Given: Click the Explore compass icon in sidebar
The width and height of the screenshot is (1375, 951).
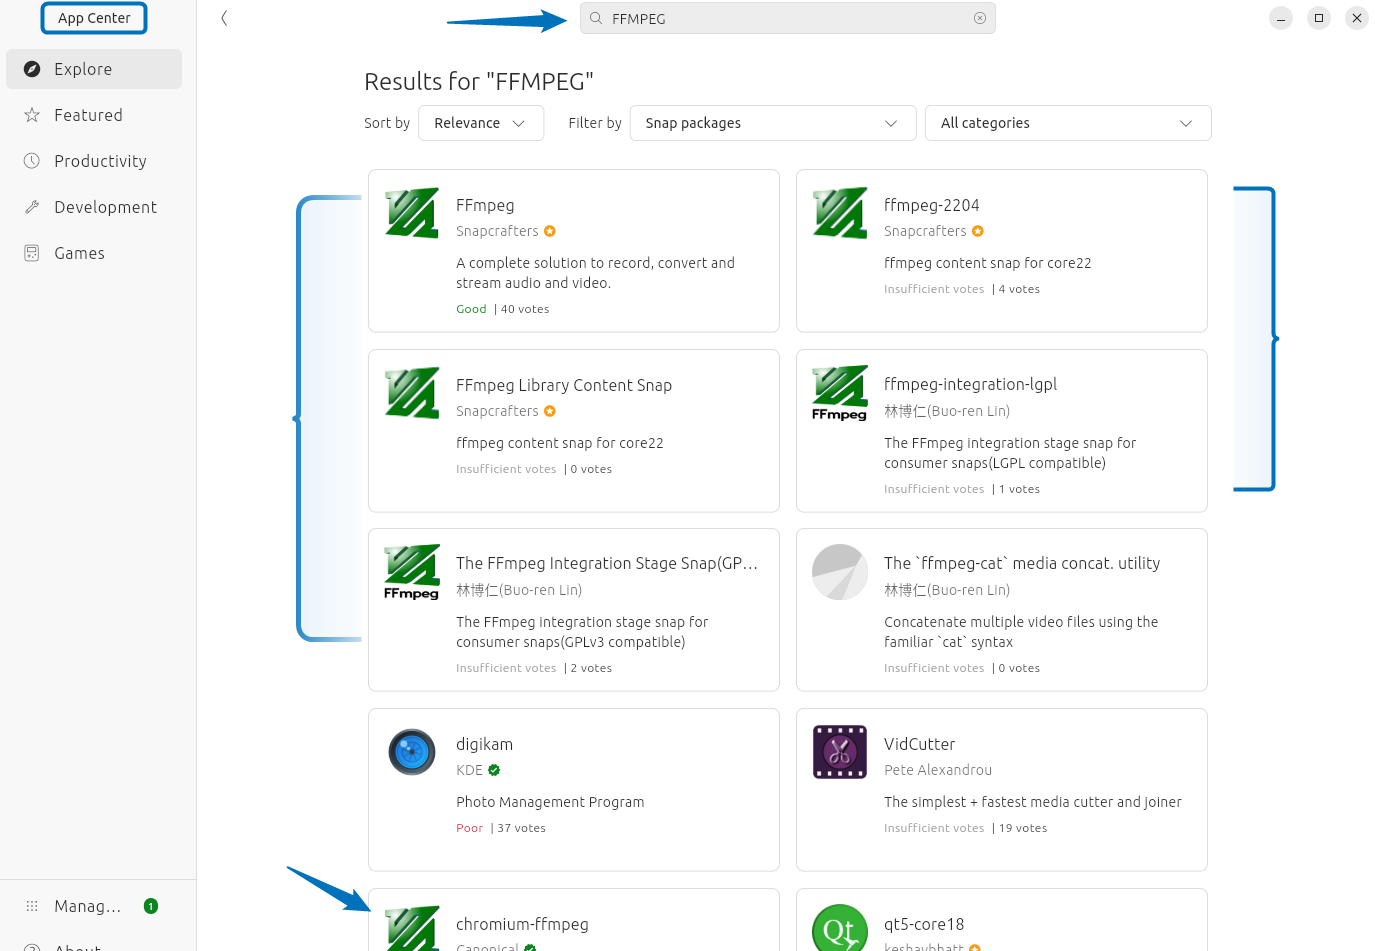Looking at the screenshot, I should click(x=30, y=68).
